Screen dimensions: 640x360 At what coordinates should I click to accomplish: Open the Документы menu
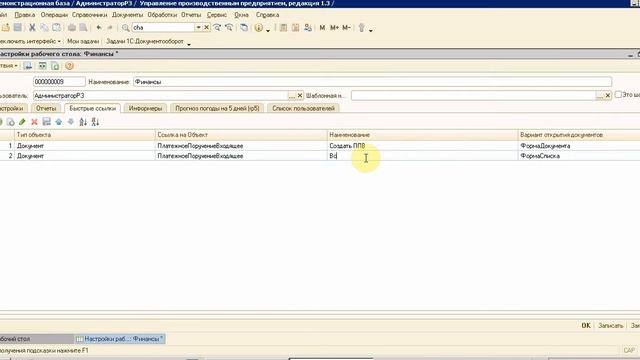pos(127,15)
